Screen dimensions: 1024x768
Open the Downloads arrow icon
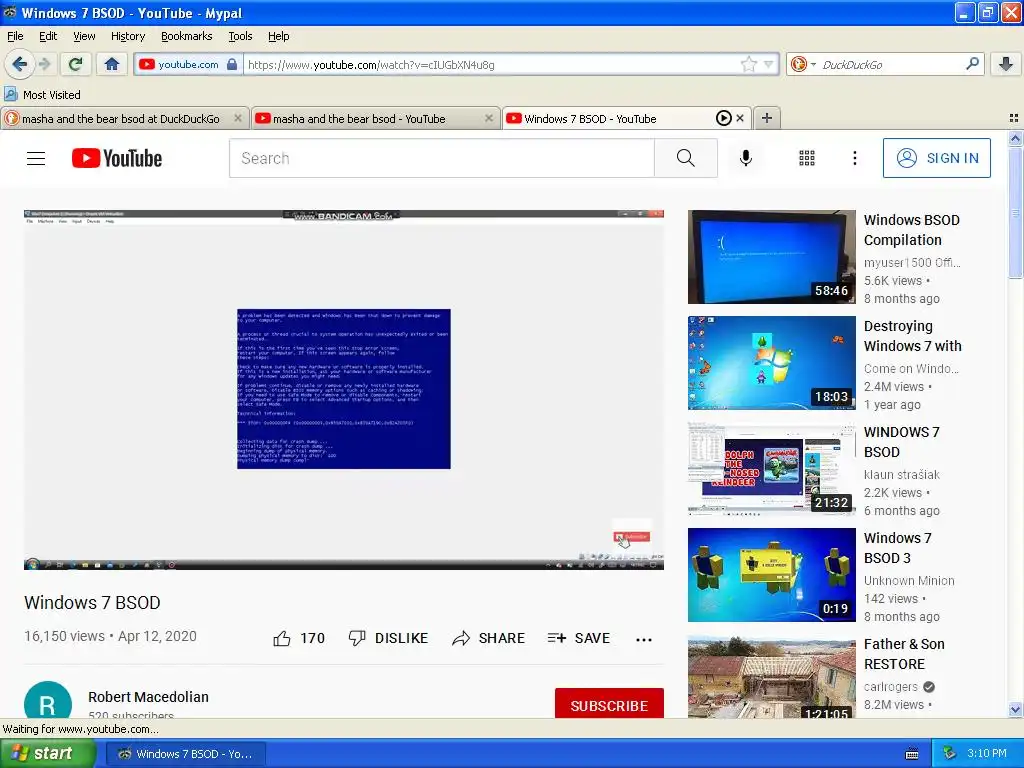[1006, 64]
